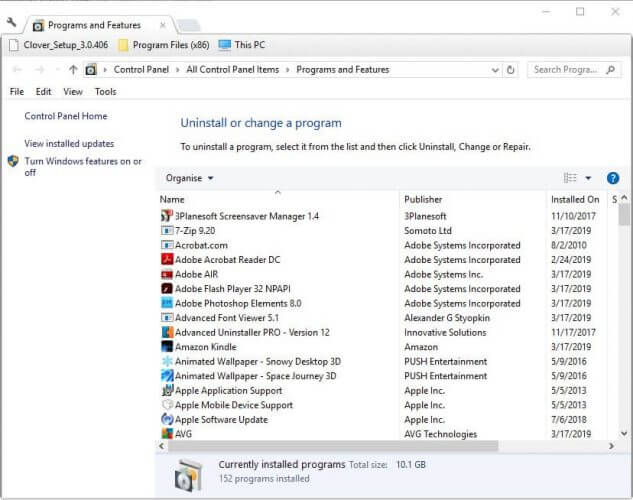Open the File menu
The image size is (633, 500).
[17, 92]
